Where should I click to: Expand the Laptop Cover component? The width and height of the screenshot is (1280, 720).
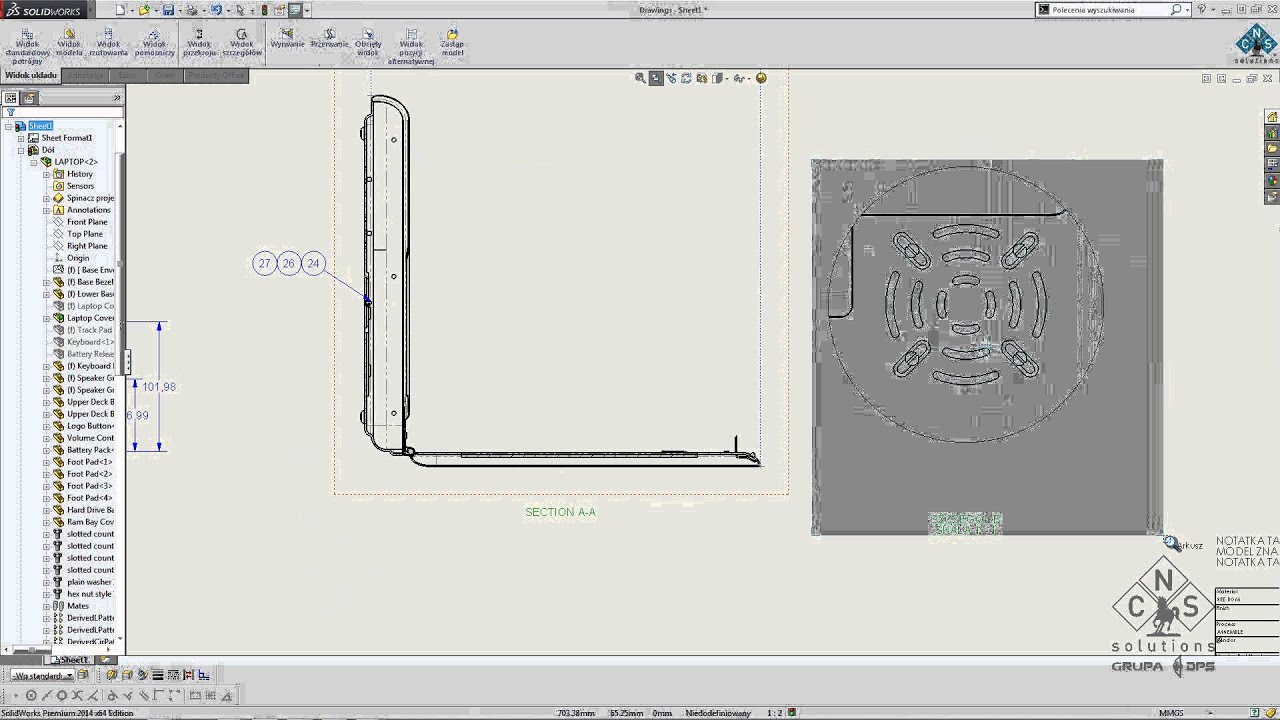46,318
